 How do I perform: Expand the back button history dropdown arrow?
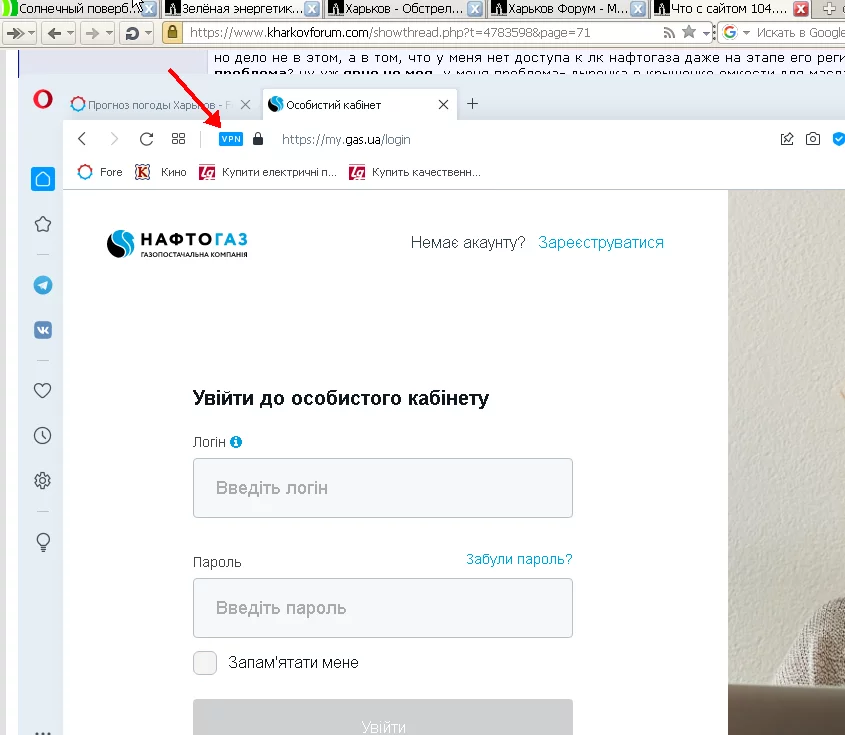70,33
